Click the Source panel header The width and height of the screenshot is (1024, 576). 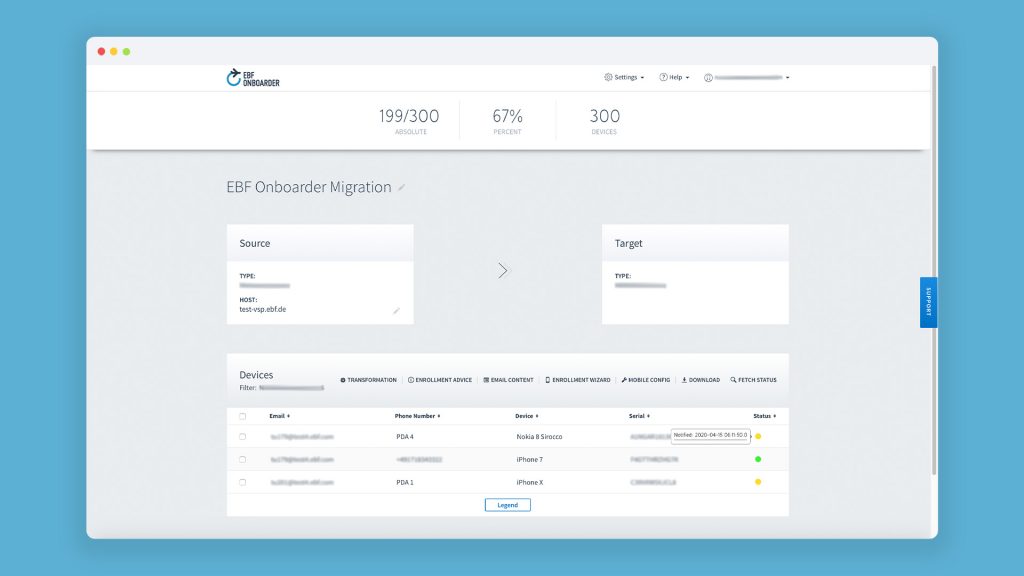point(320,243)
